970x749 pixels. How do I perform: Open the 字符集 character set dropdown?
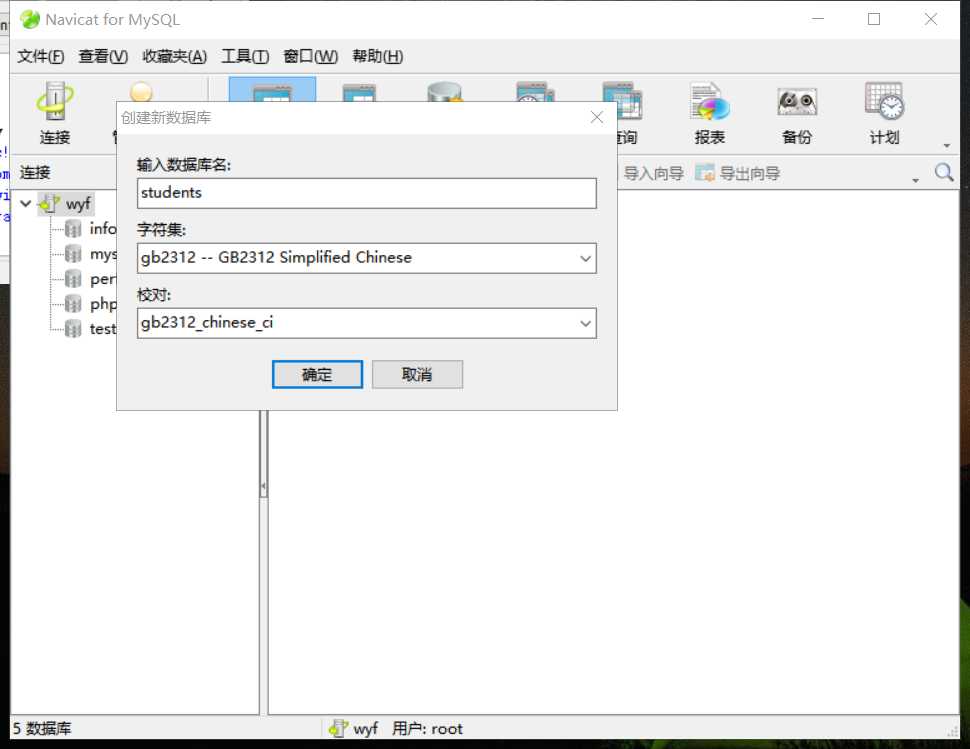tap(585, 259)
